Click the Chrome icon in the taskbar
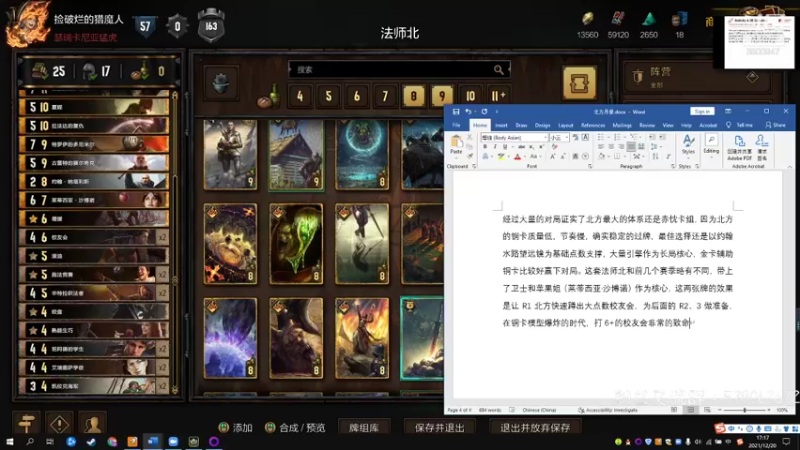The image size is (800, 450). (x=112, y=442)
